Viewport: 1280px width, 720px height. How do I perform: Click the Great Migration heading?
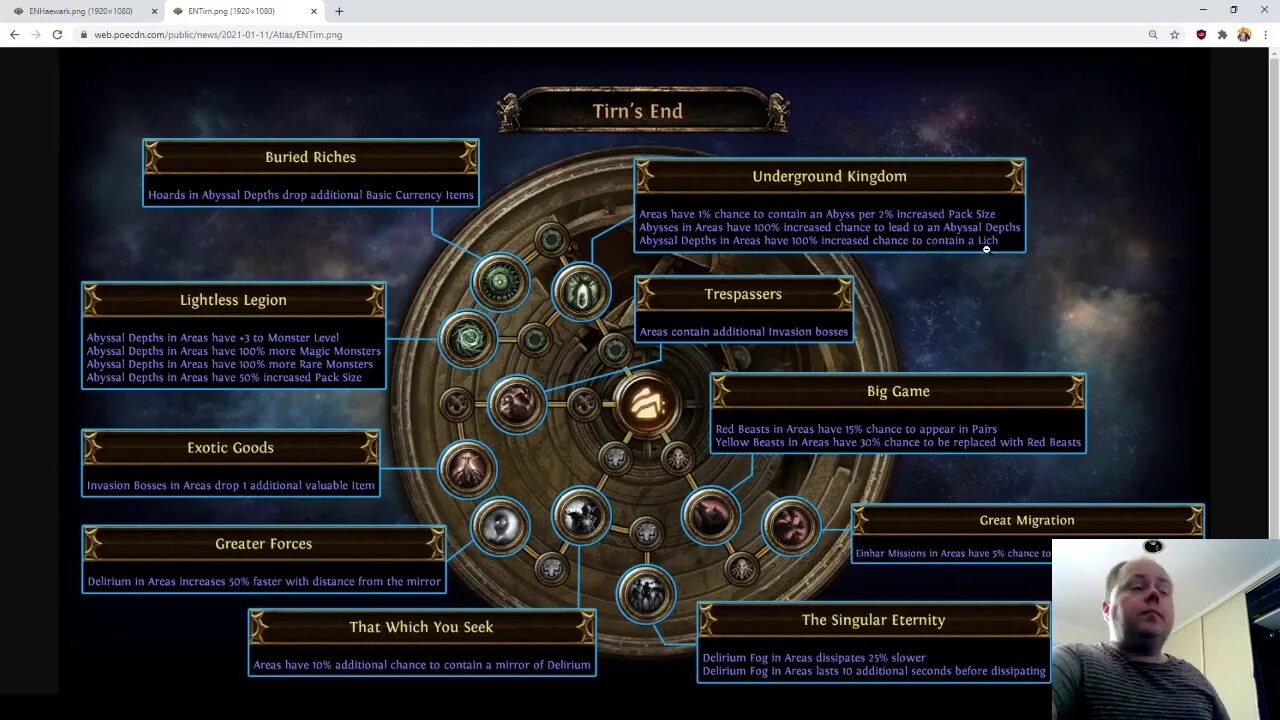(1027, 520)
